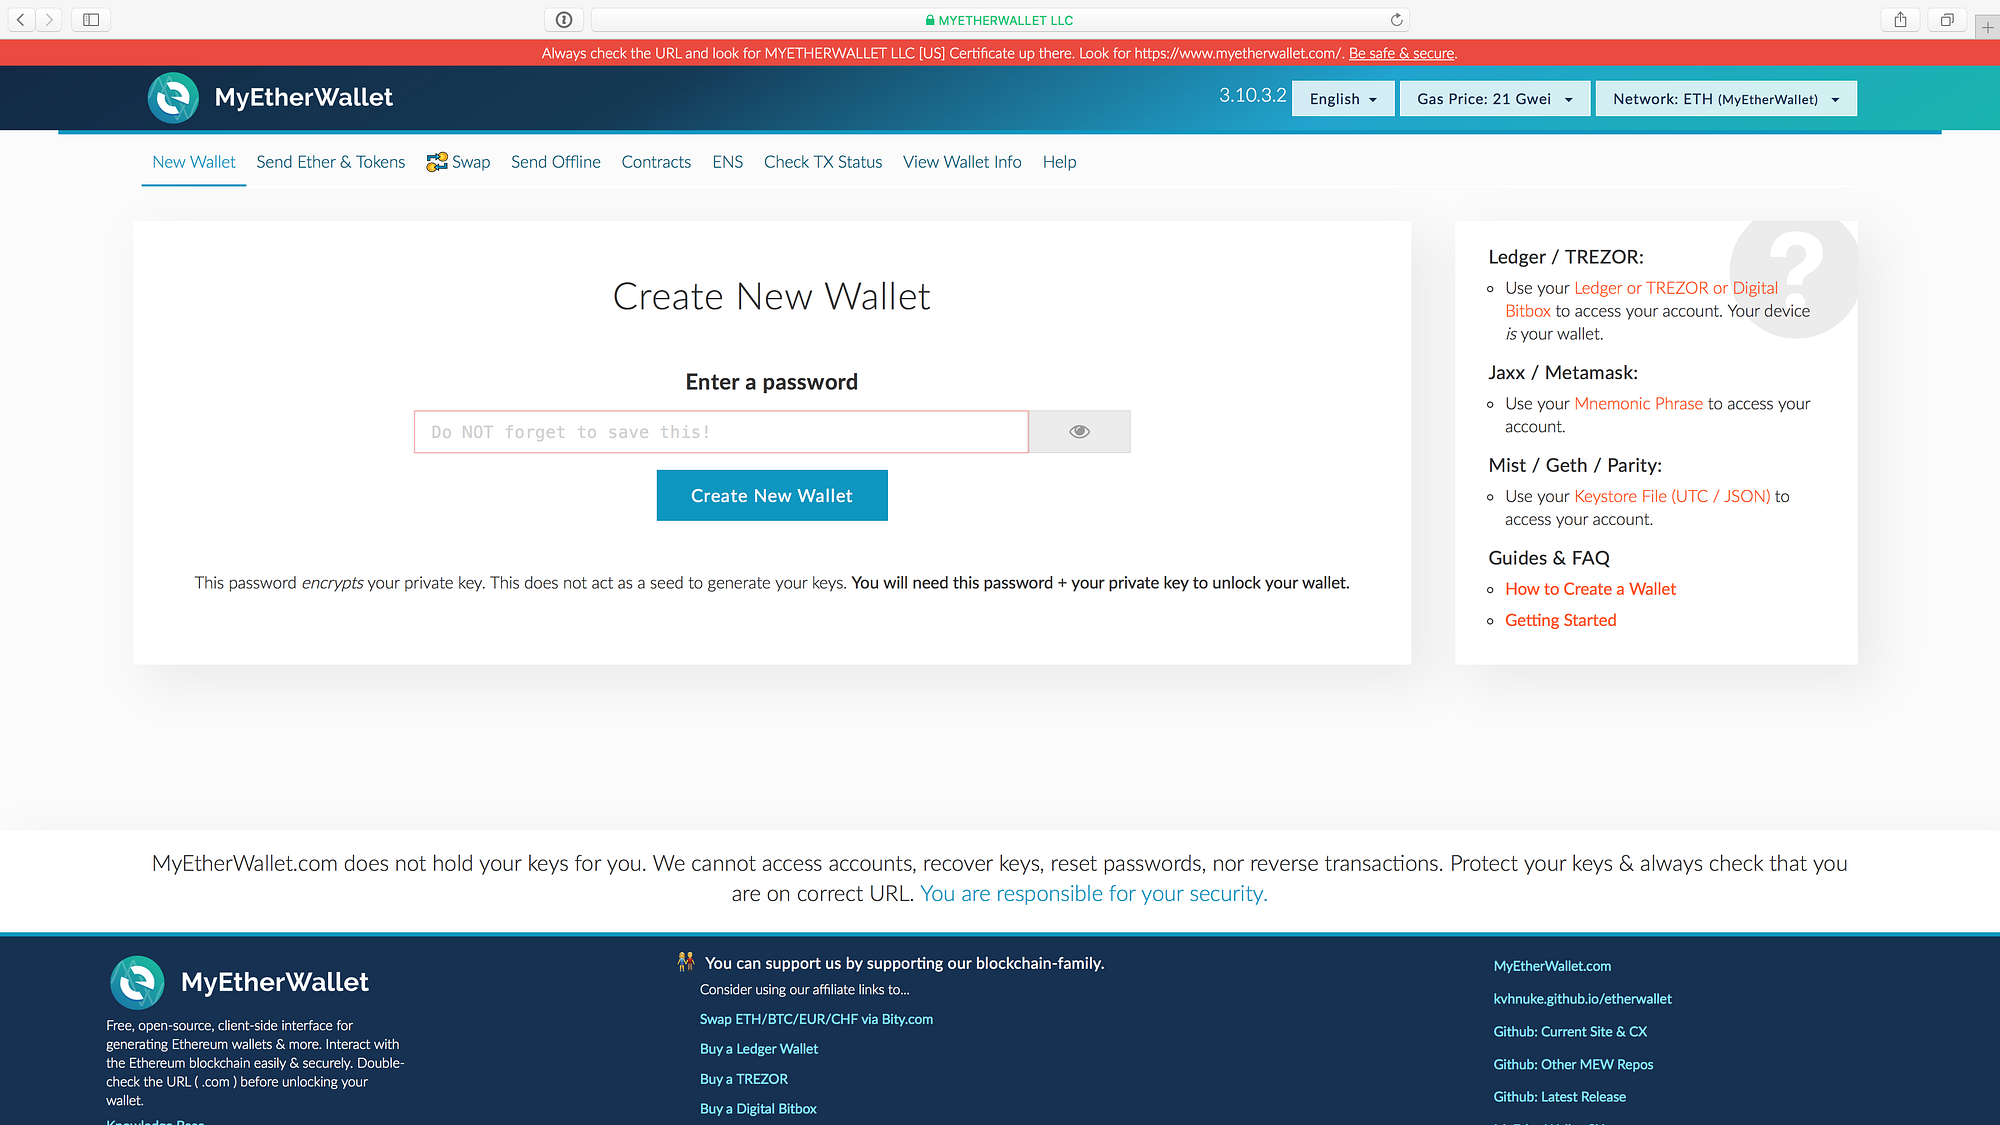Switch to Send Offline tab
Viewport: 2000px width, 1125px height.
point(556,162)
